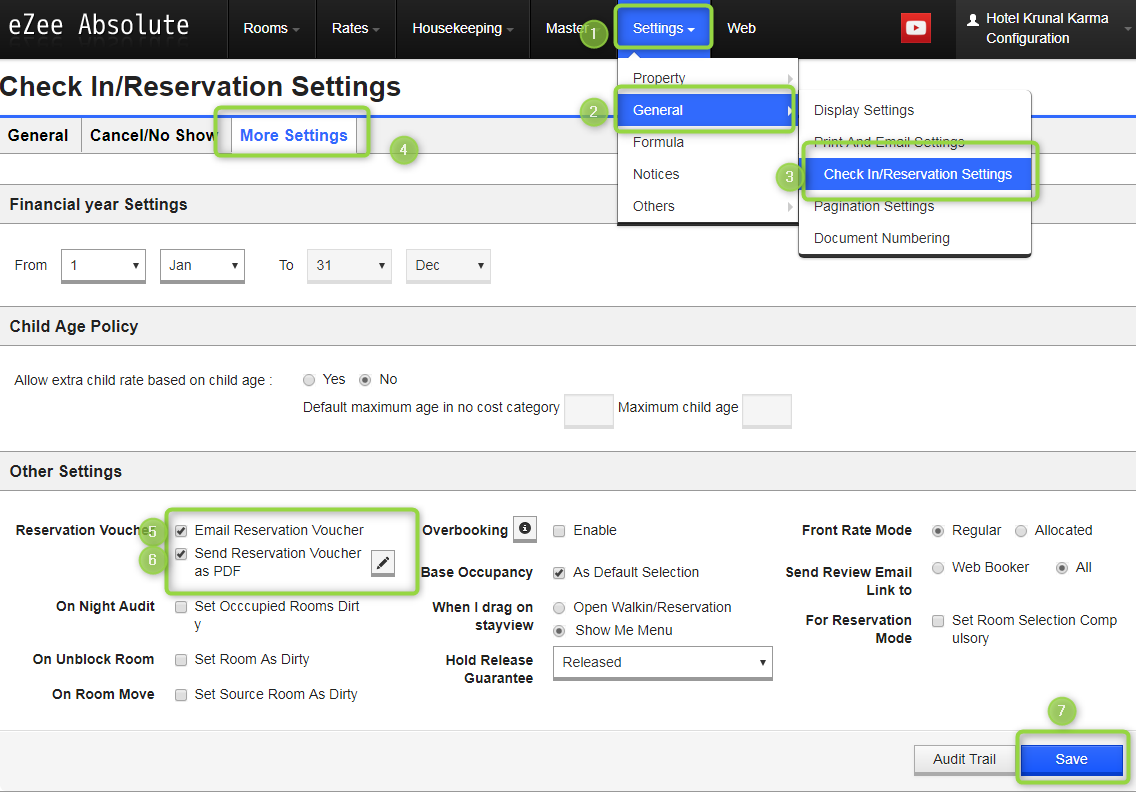The width and height of the screenshot is (1136, 792).
Task: Enable Overbooking checkbox
Action: pos(559,531)
